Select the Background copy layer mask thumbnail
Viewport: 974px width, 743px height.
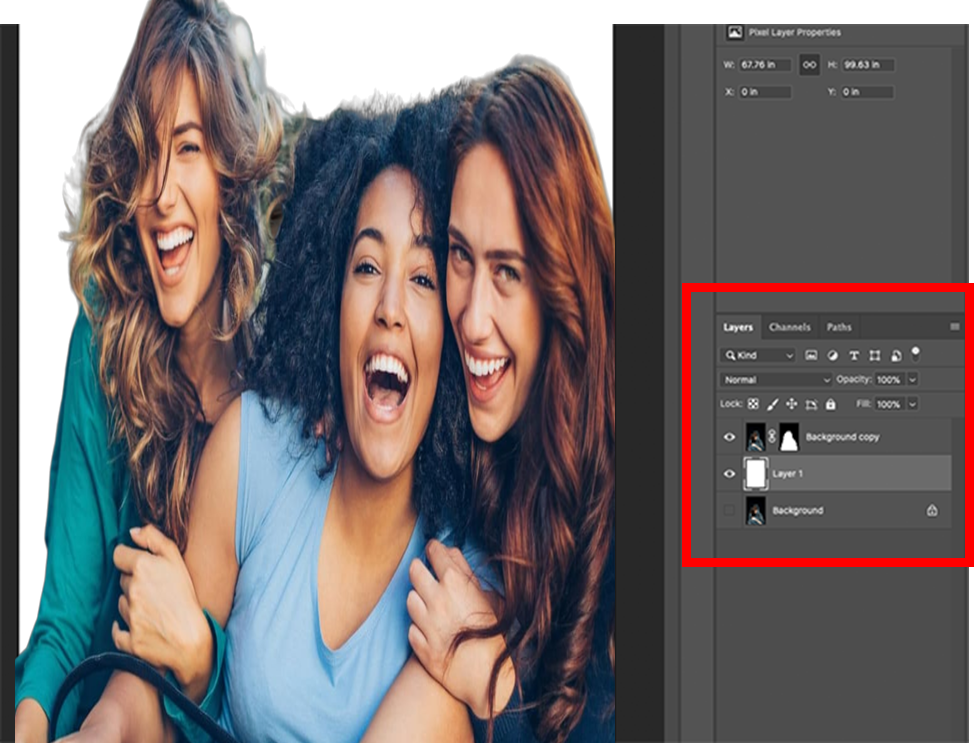pyautogui.click(x=789, y=437)
